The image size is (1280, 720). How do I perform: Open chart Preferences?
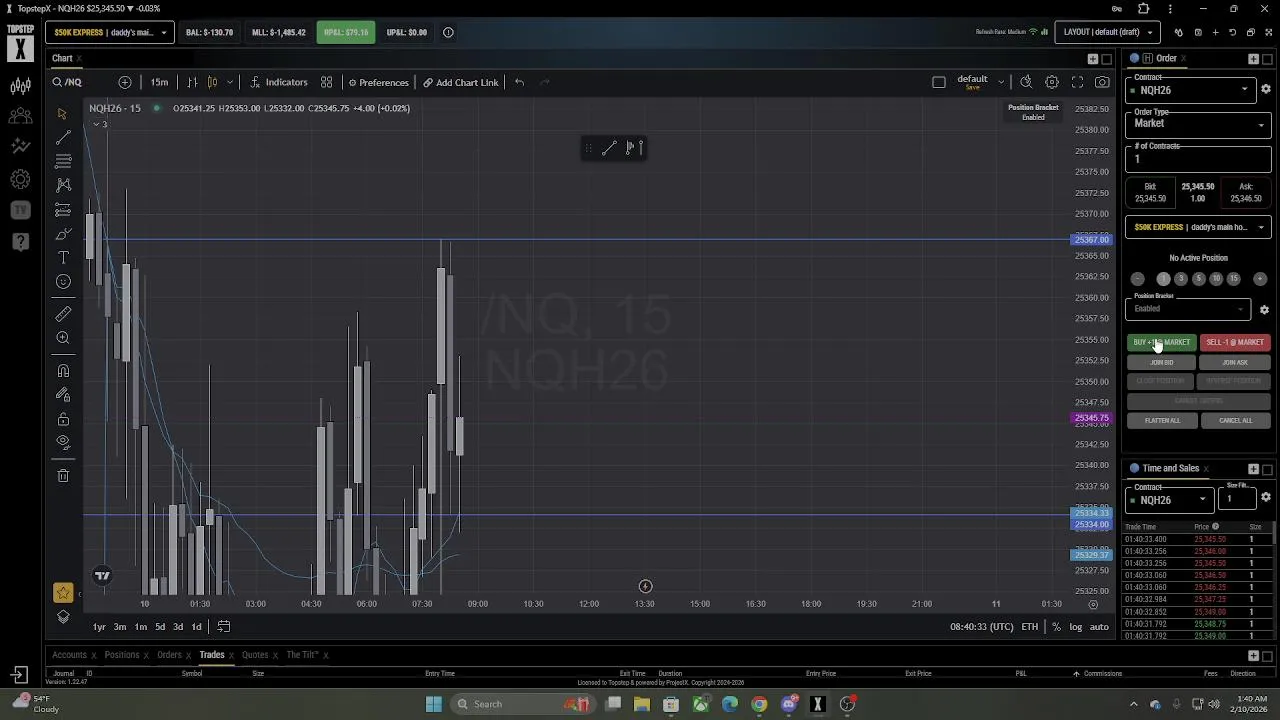378,82
